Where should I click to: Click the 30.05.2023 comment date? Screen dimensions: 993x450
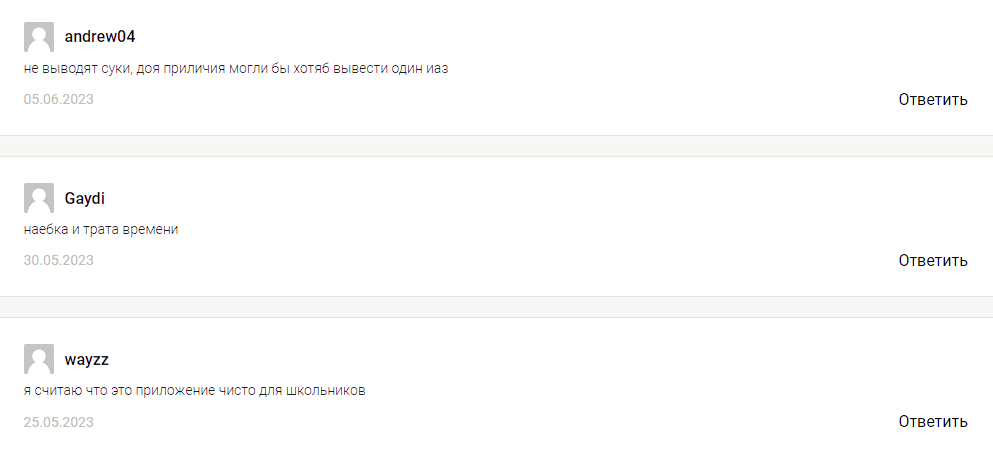click(58, 261)
